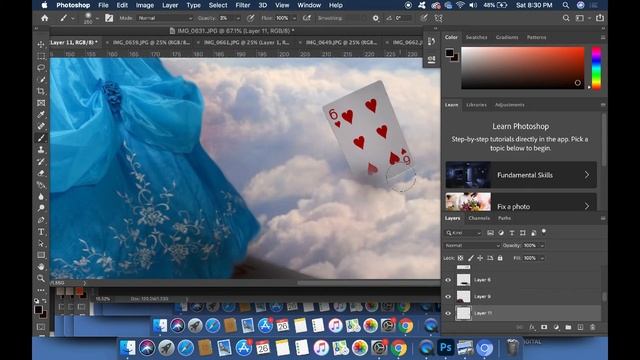
Task: Toggle airbrush-style build-up in options bar
Action: point(307,18)
